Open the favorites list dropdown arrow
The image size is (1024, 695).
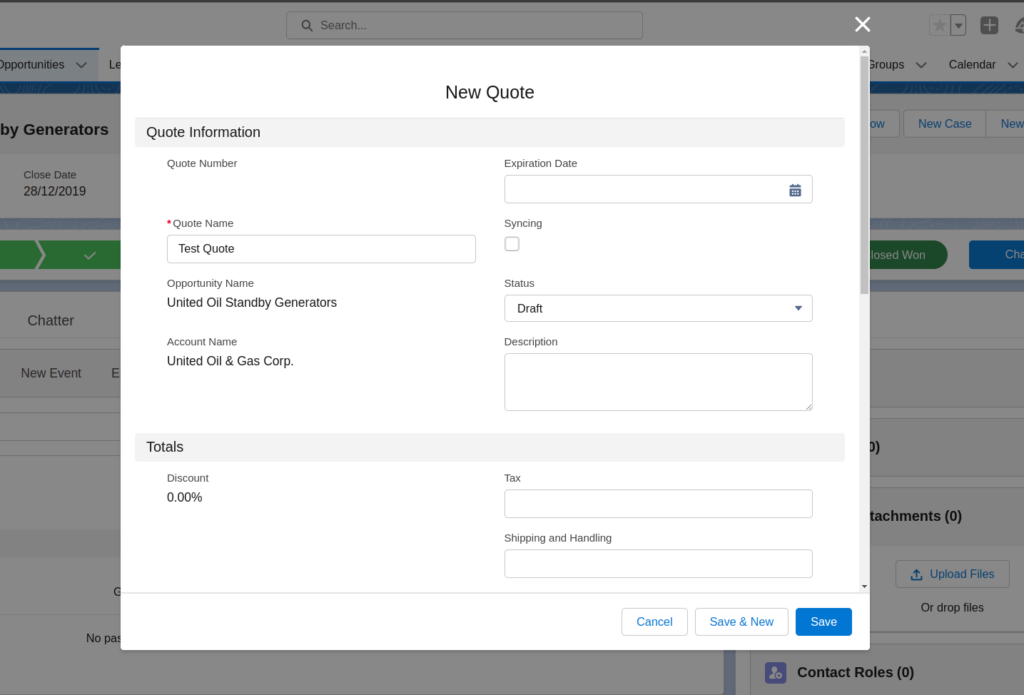(x=958, y=26)
